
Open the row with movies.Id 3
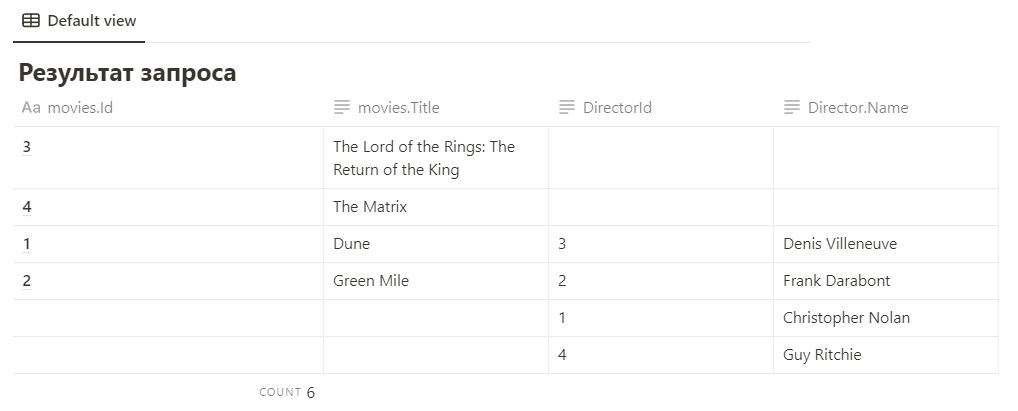27,148
